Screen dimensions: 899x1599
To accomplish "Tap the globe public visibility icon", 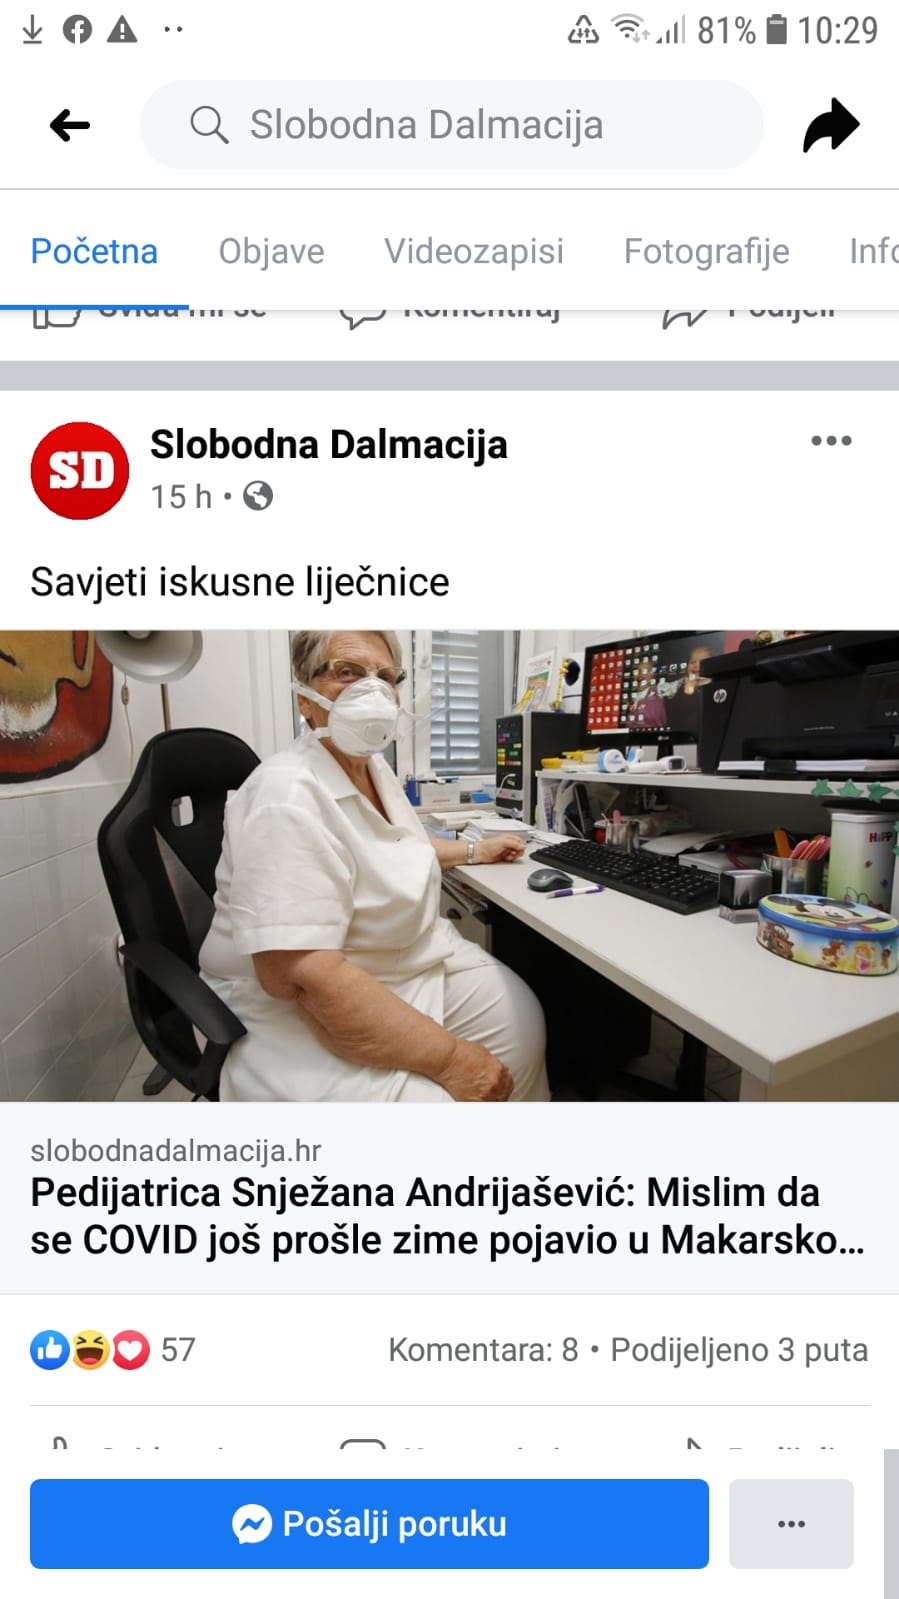I will coord(258,496).
